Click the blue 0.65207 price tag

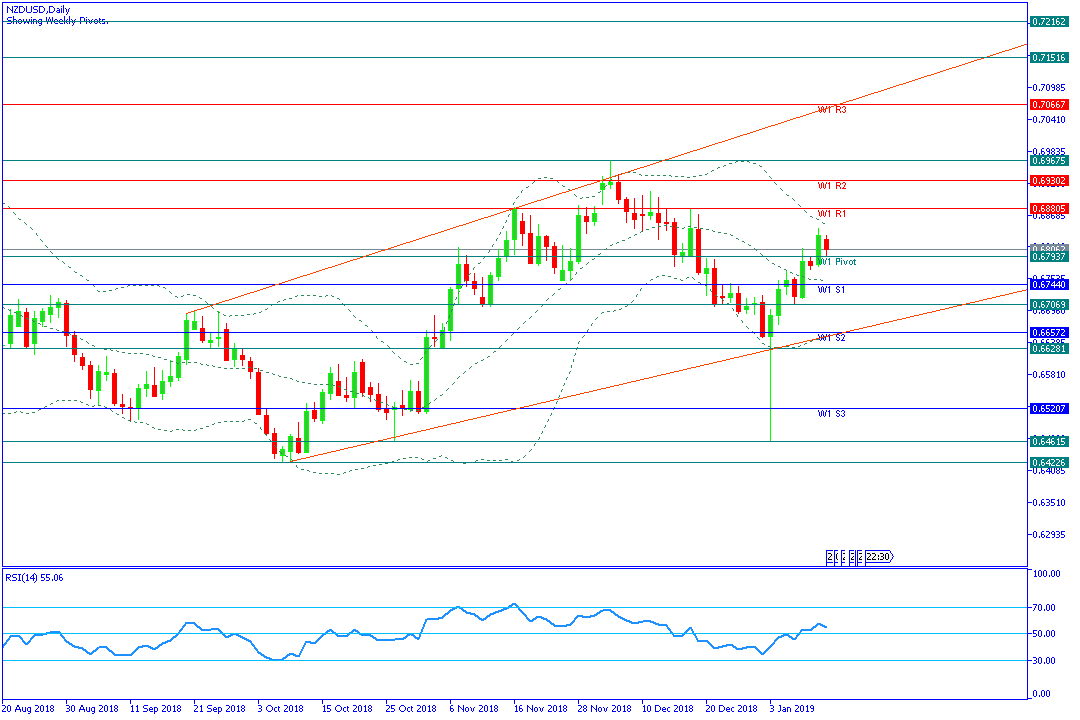1050,408
